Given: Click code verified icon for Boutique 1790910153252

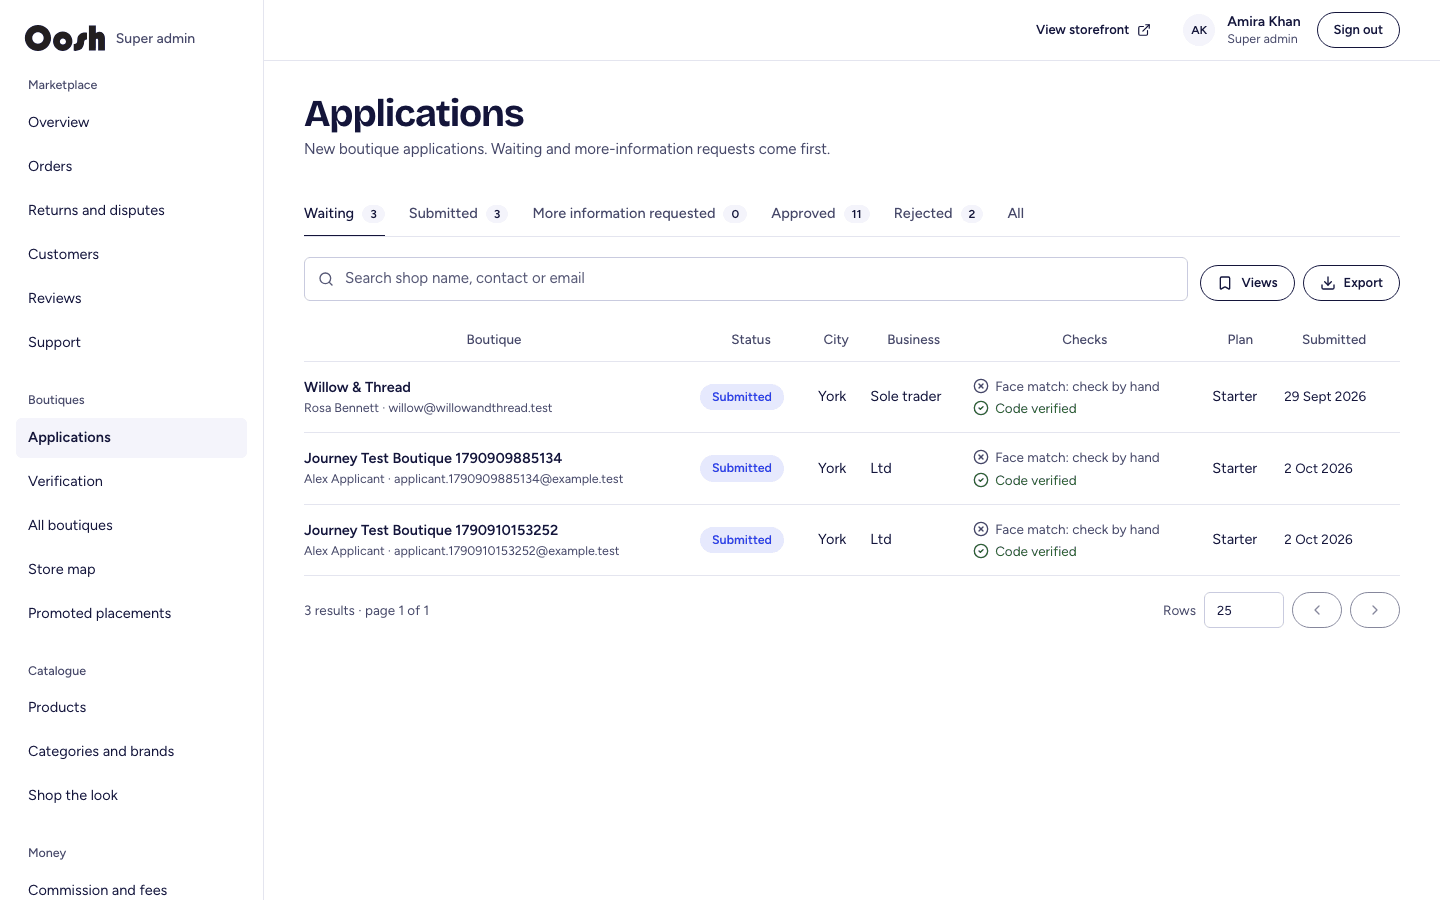Looking at the screenshot, I should point(981,551).
